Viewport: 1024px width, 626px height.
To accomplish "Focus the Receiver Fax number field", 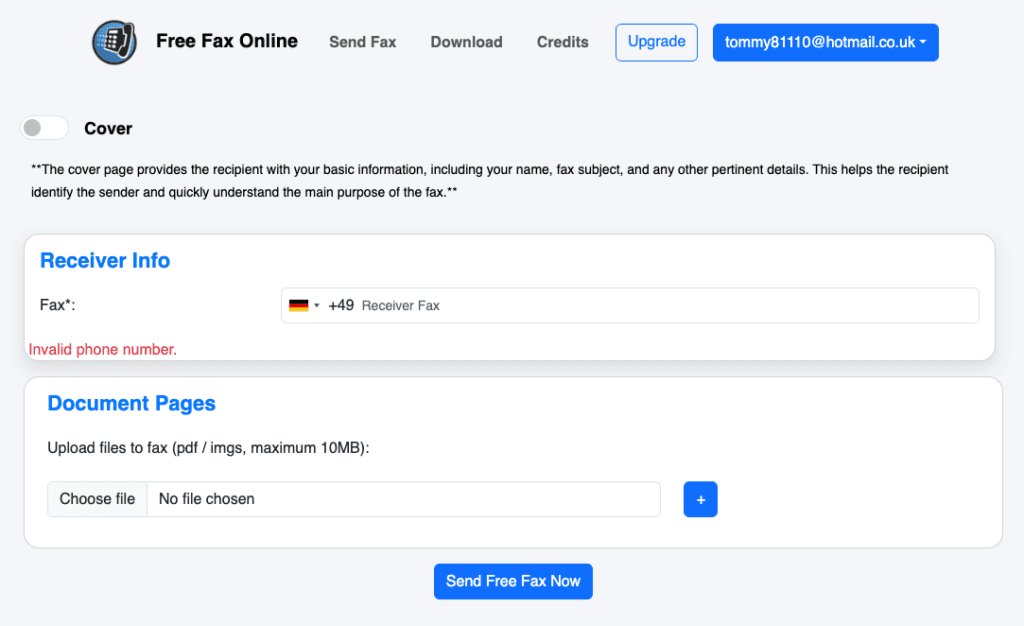I will coord(660,306).
